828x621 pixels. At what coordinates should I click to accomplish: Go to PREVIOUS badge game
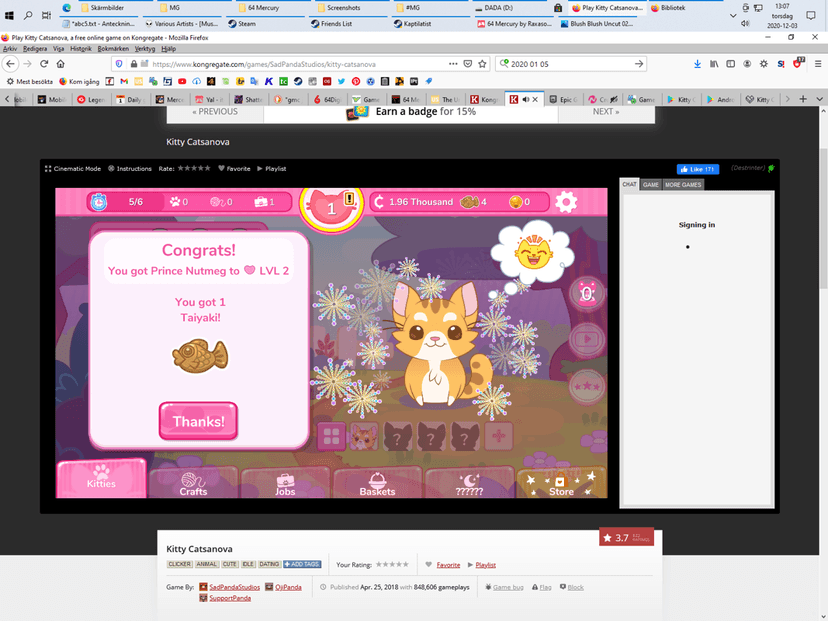[215, 112]
